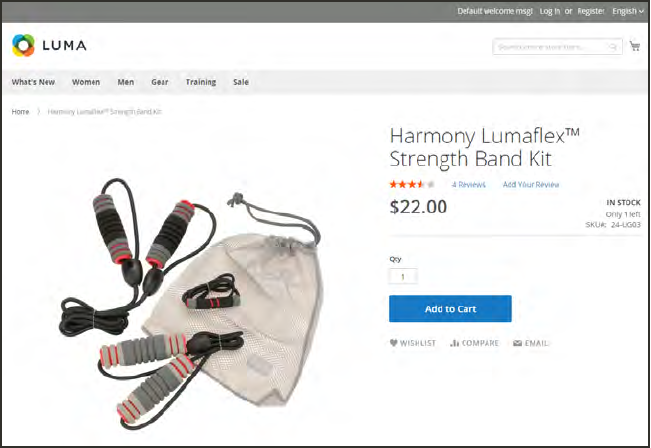Click the search magnifier icon
Screen dimensions: 651x448
click(613, 47)
